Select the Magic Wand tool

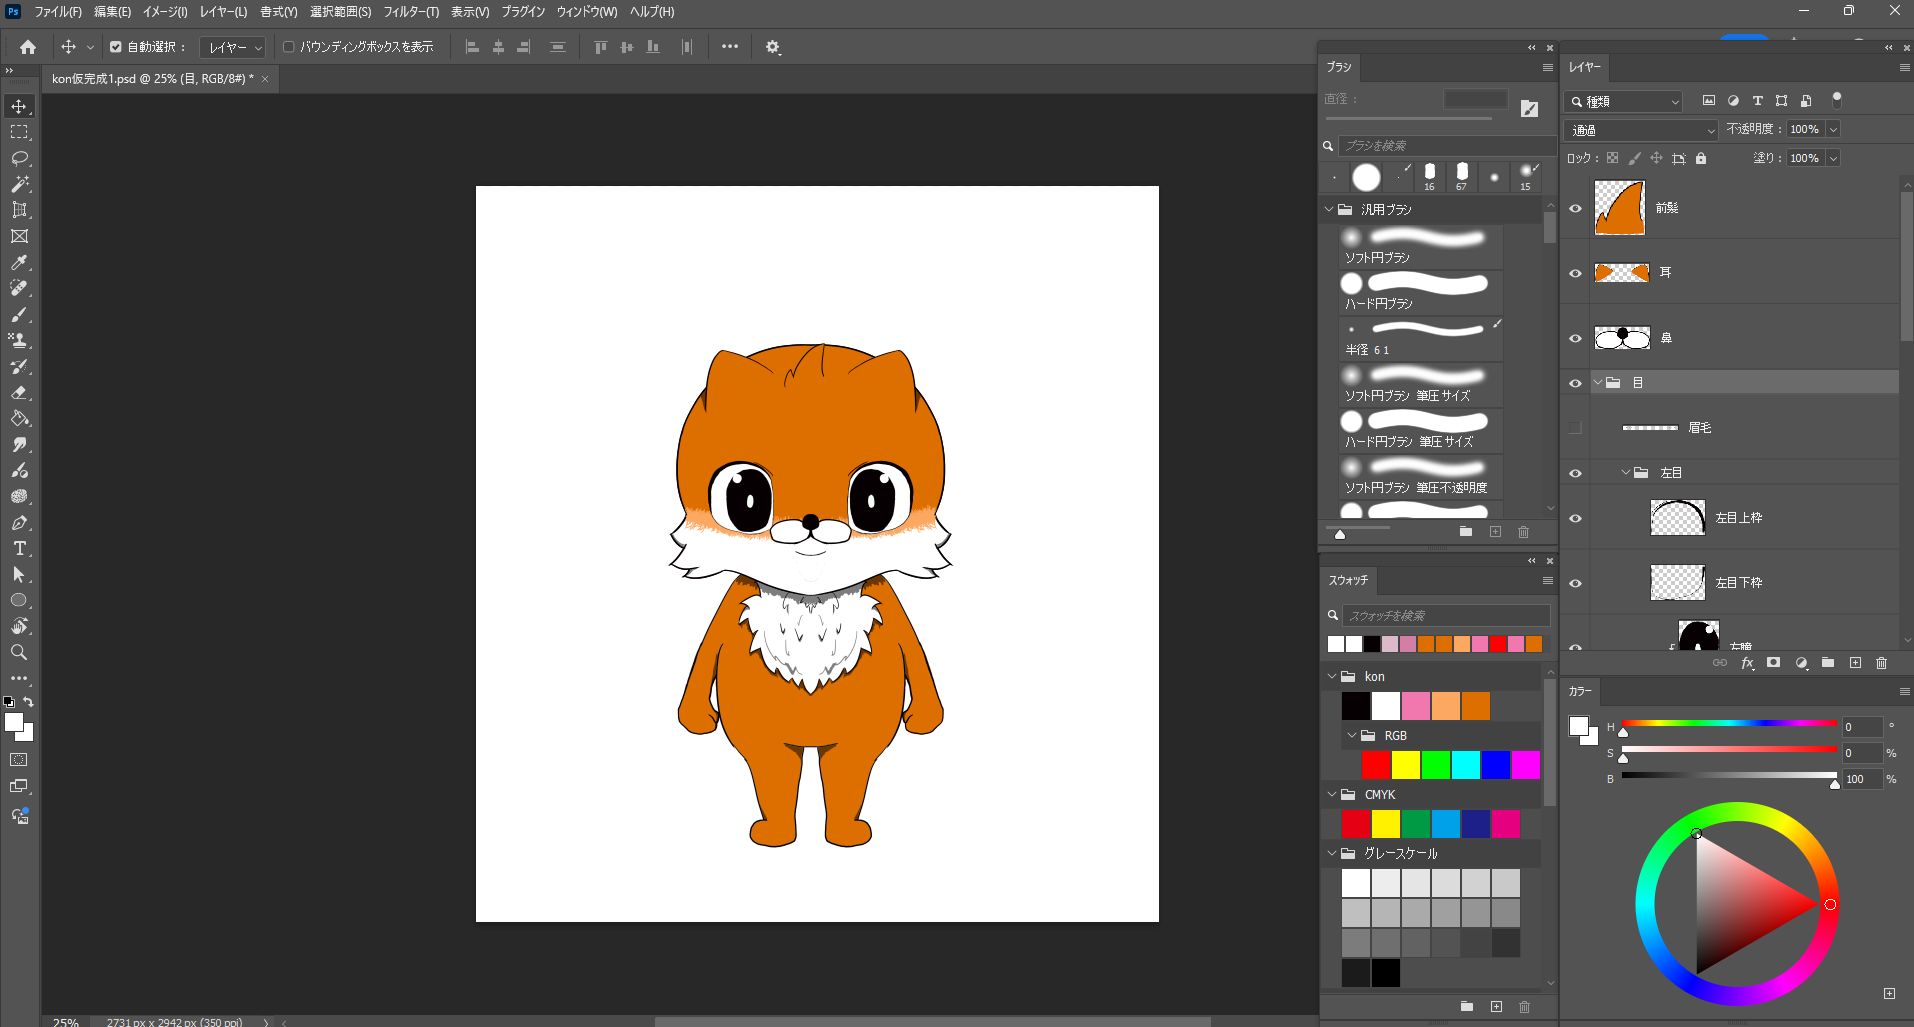pos(19,184)
